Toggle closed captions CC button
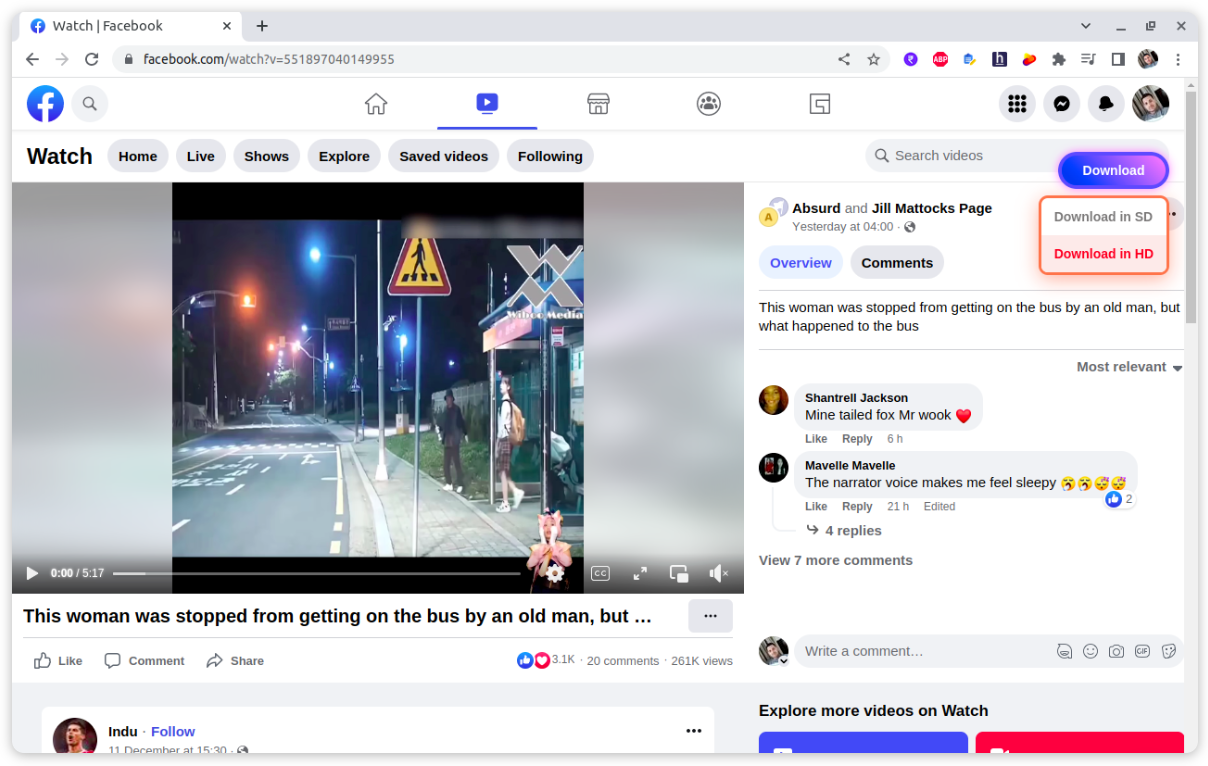Image resolution: width=1208 pixels, height=766 pixels. pos(600,573)
